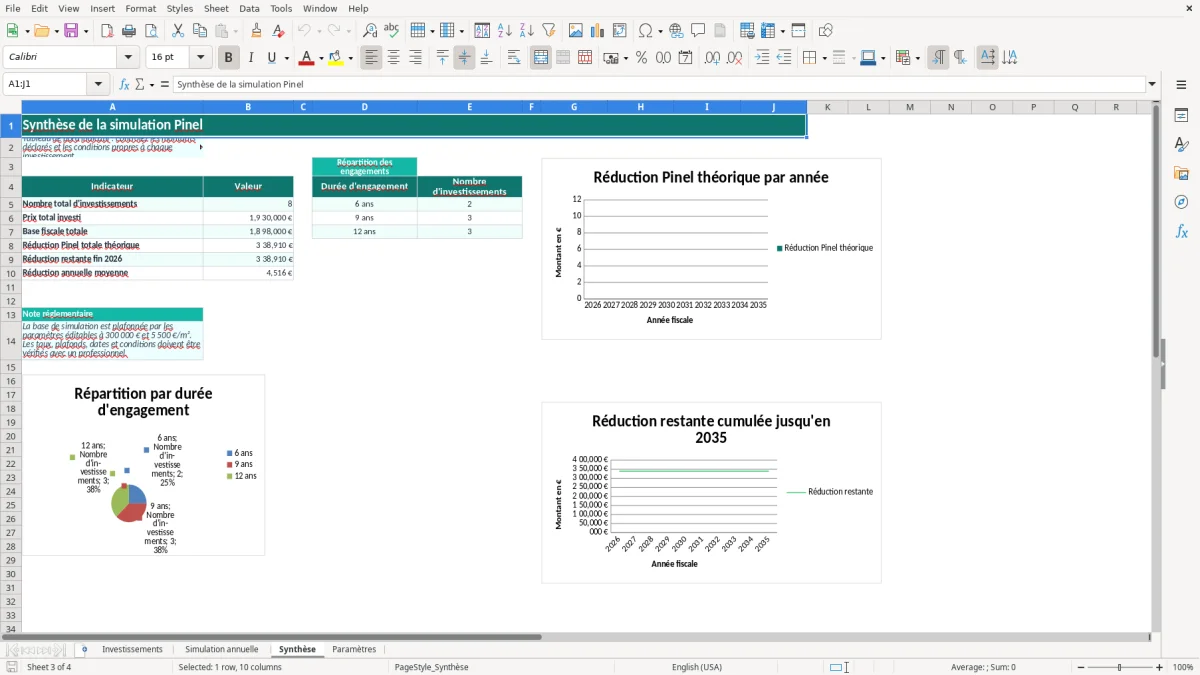1200x675 pixels.
Task: Format cells as percent
Action: [642, 58]
